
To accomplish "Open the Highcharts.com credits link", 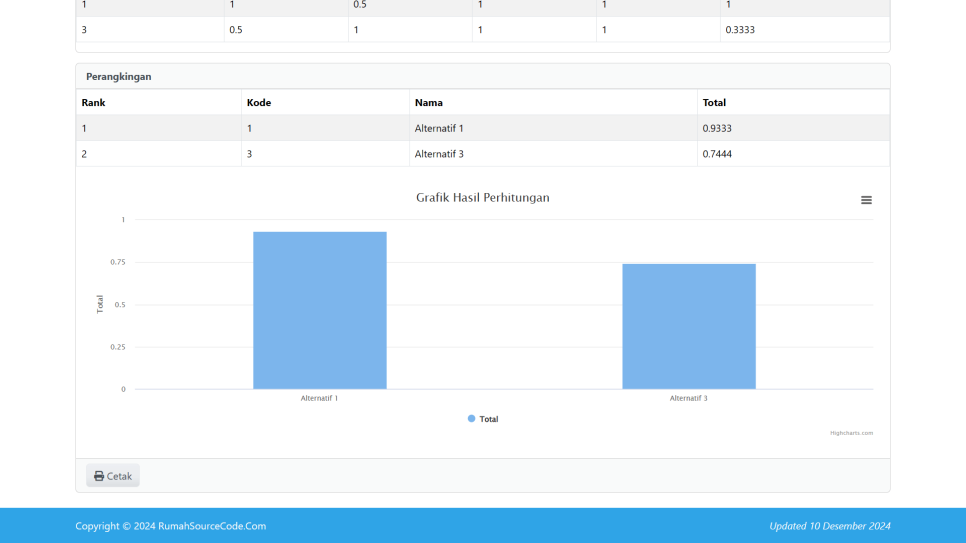I will coord(851,433).
